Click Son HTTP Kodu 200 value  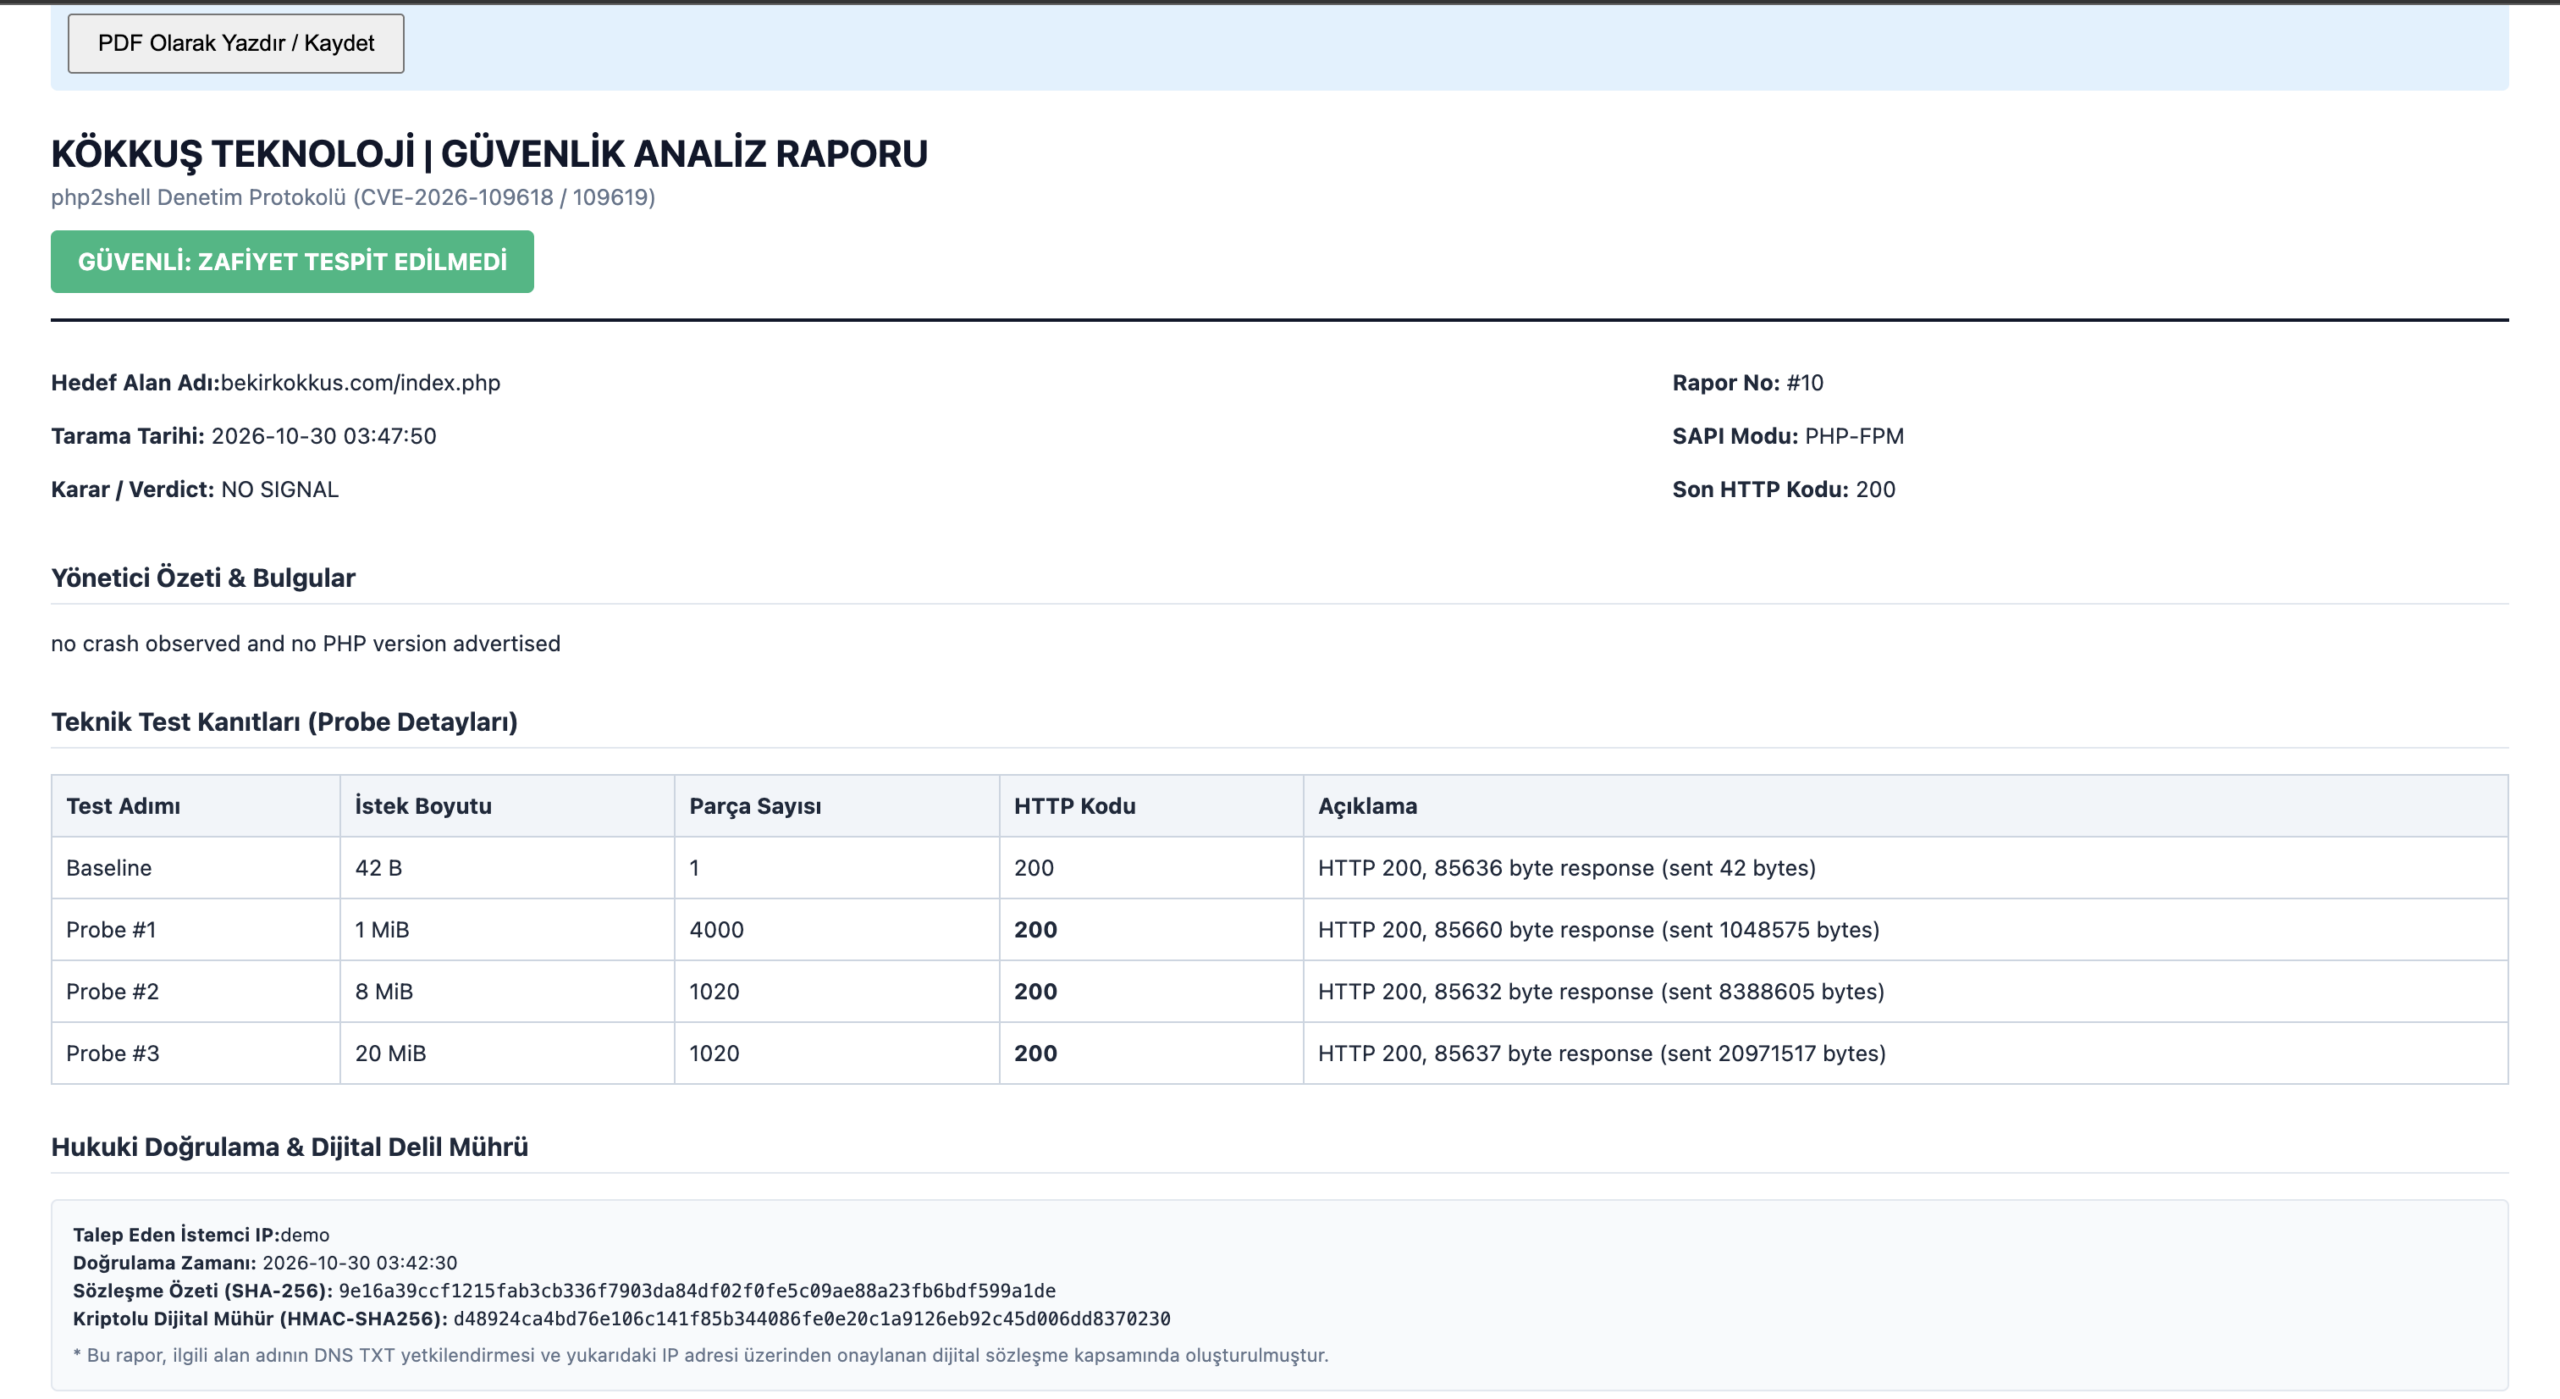[1876, 490]
